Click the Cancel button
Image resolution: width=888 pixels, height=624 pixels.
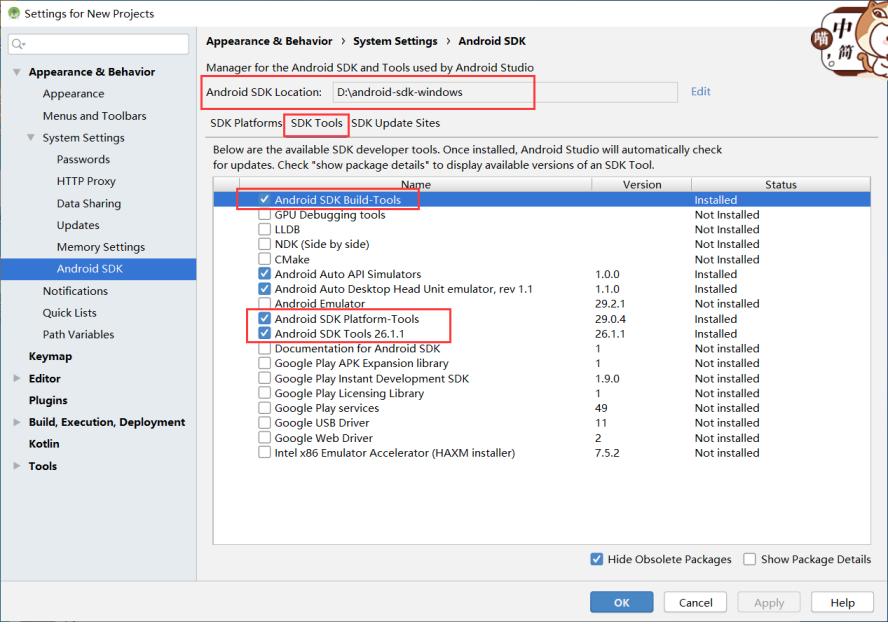click(x=695, y=602)
